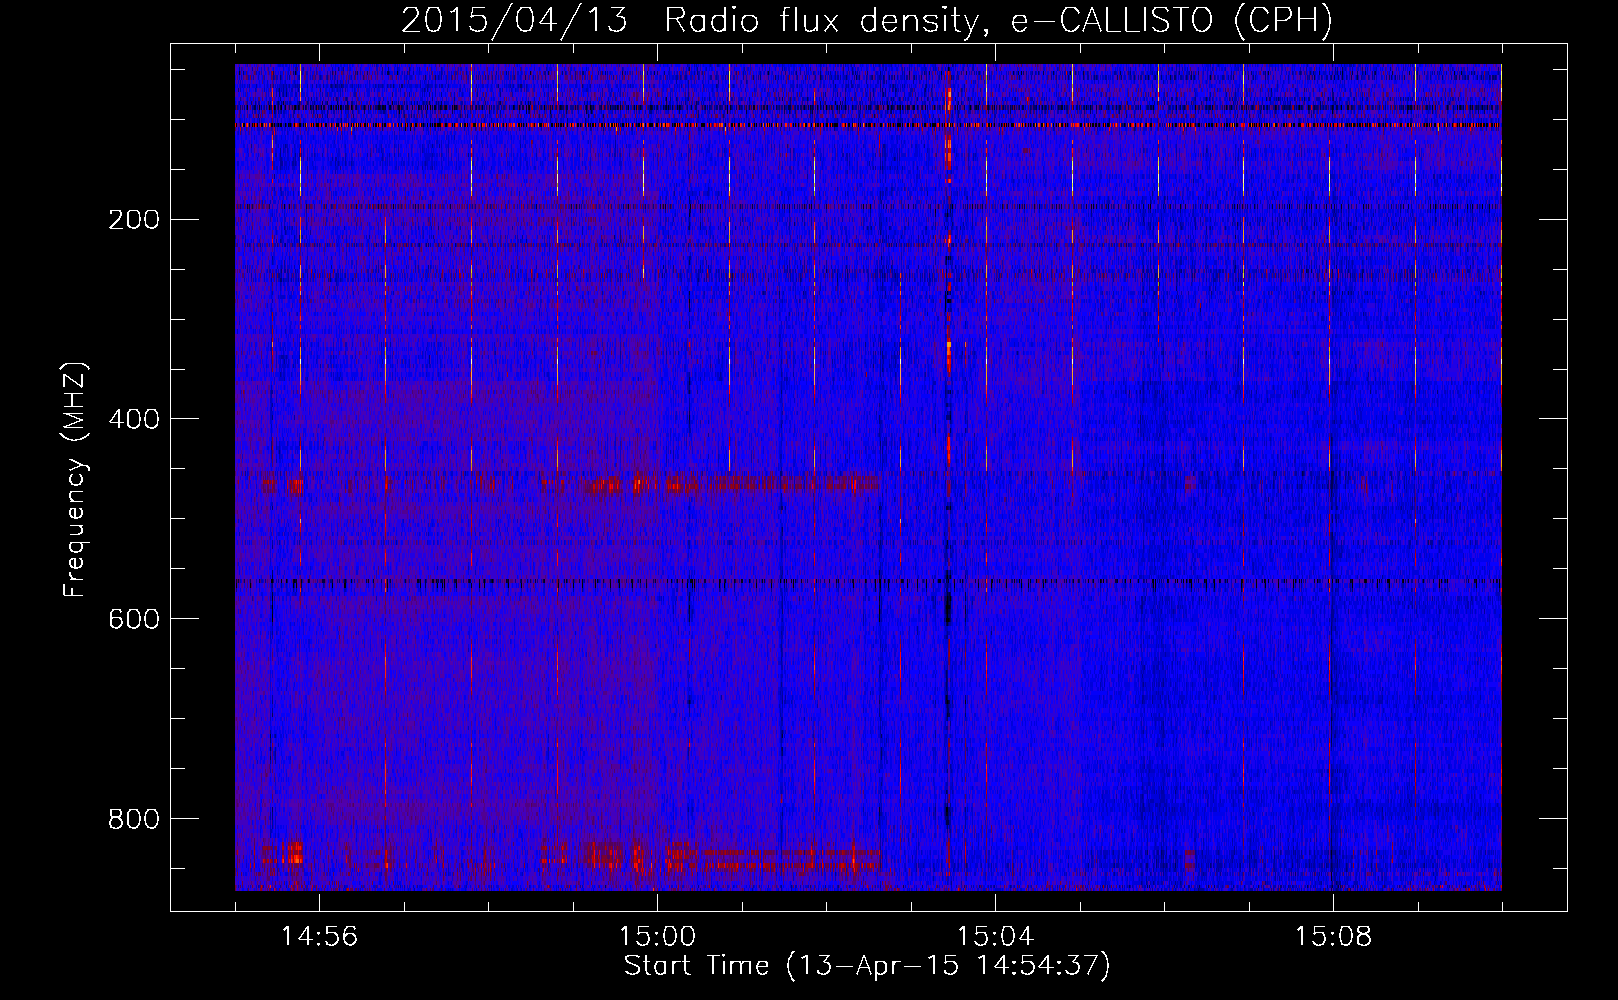Screen dimensions: 1618x1000
Task: Click the 15:08 time tick label
Action: [1333, 937]
